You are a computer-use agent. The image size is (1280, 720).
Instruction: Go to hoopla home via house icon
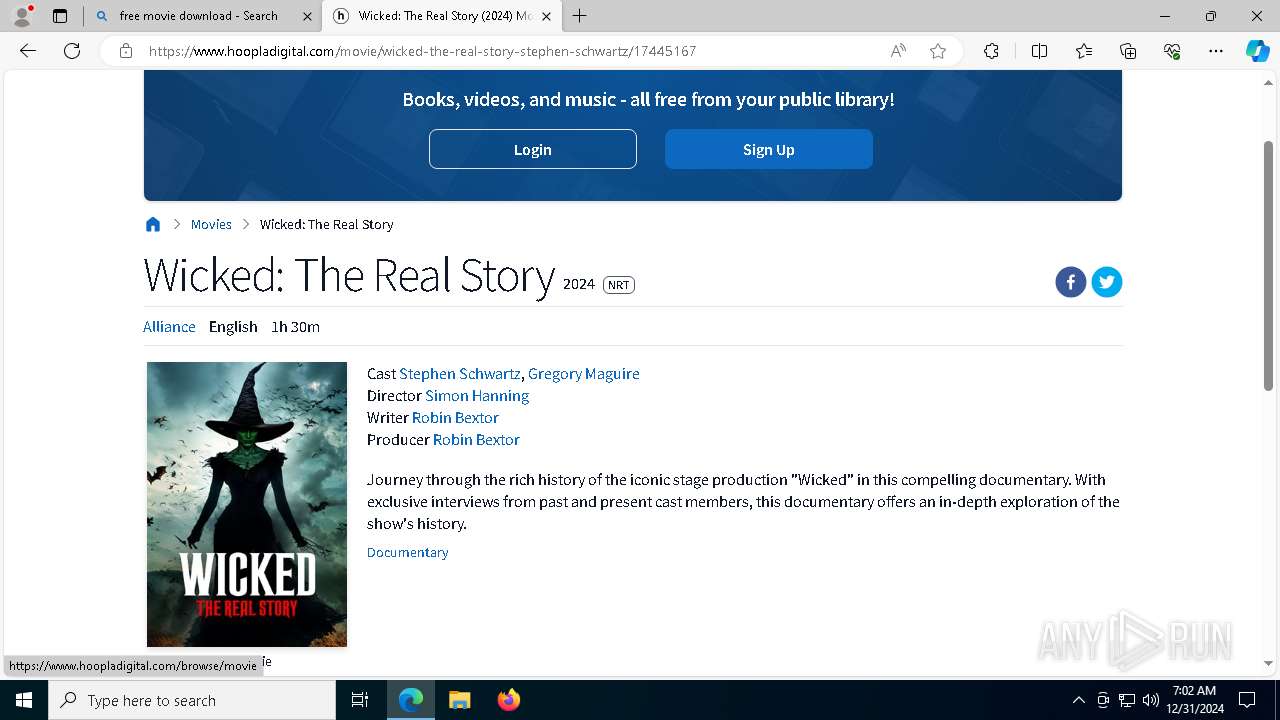click(x=153, y=224)
